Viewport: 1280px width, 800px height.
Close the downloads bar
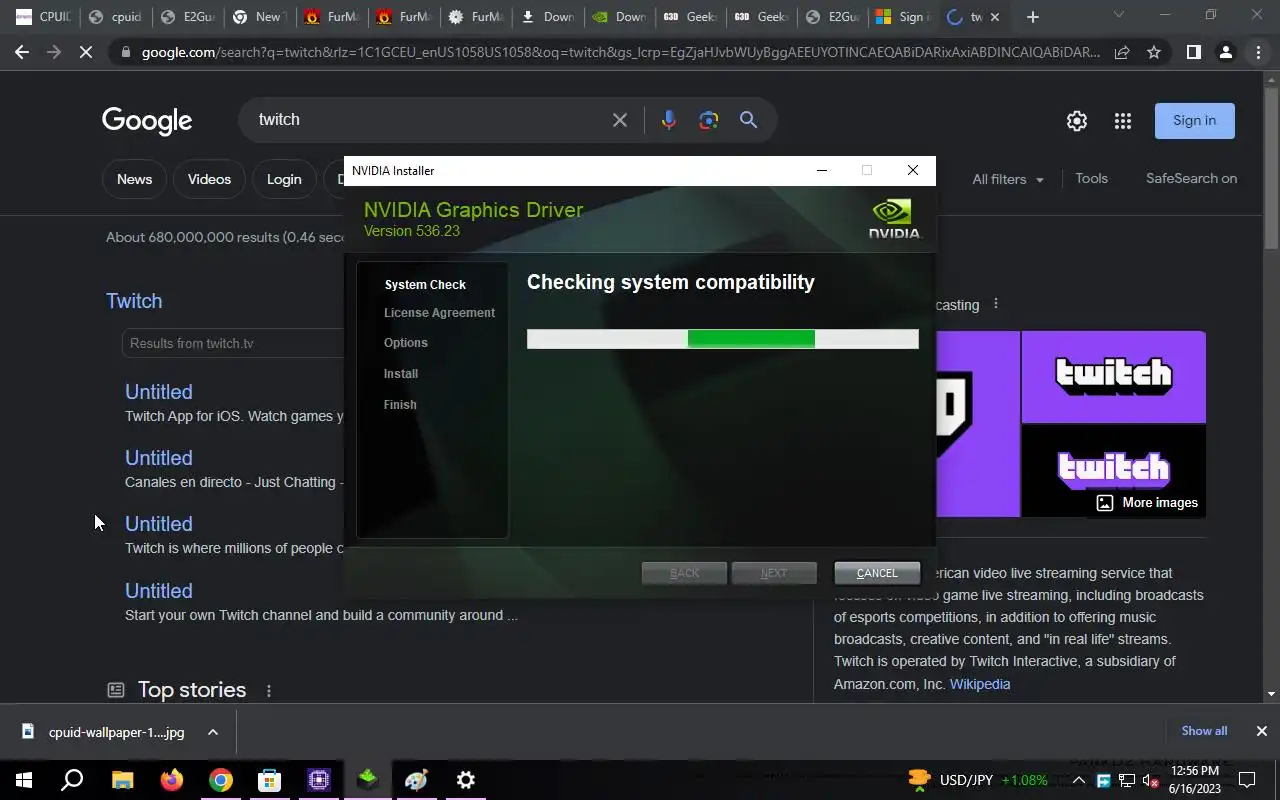coord(1261,731)
